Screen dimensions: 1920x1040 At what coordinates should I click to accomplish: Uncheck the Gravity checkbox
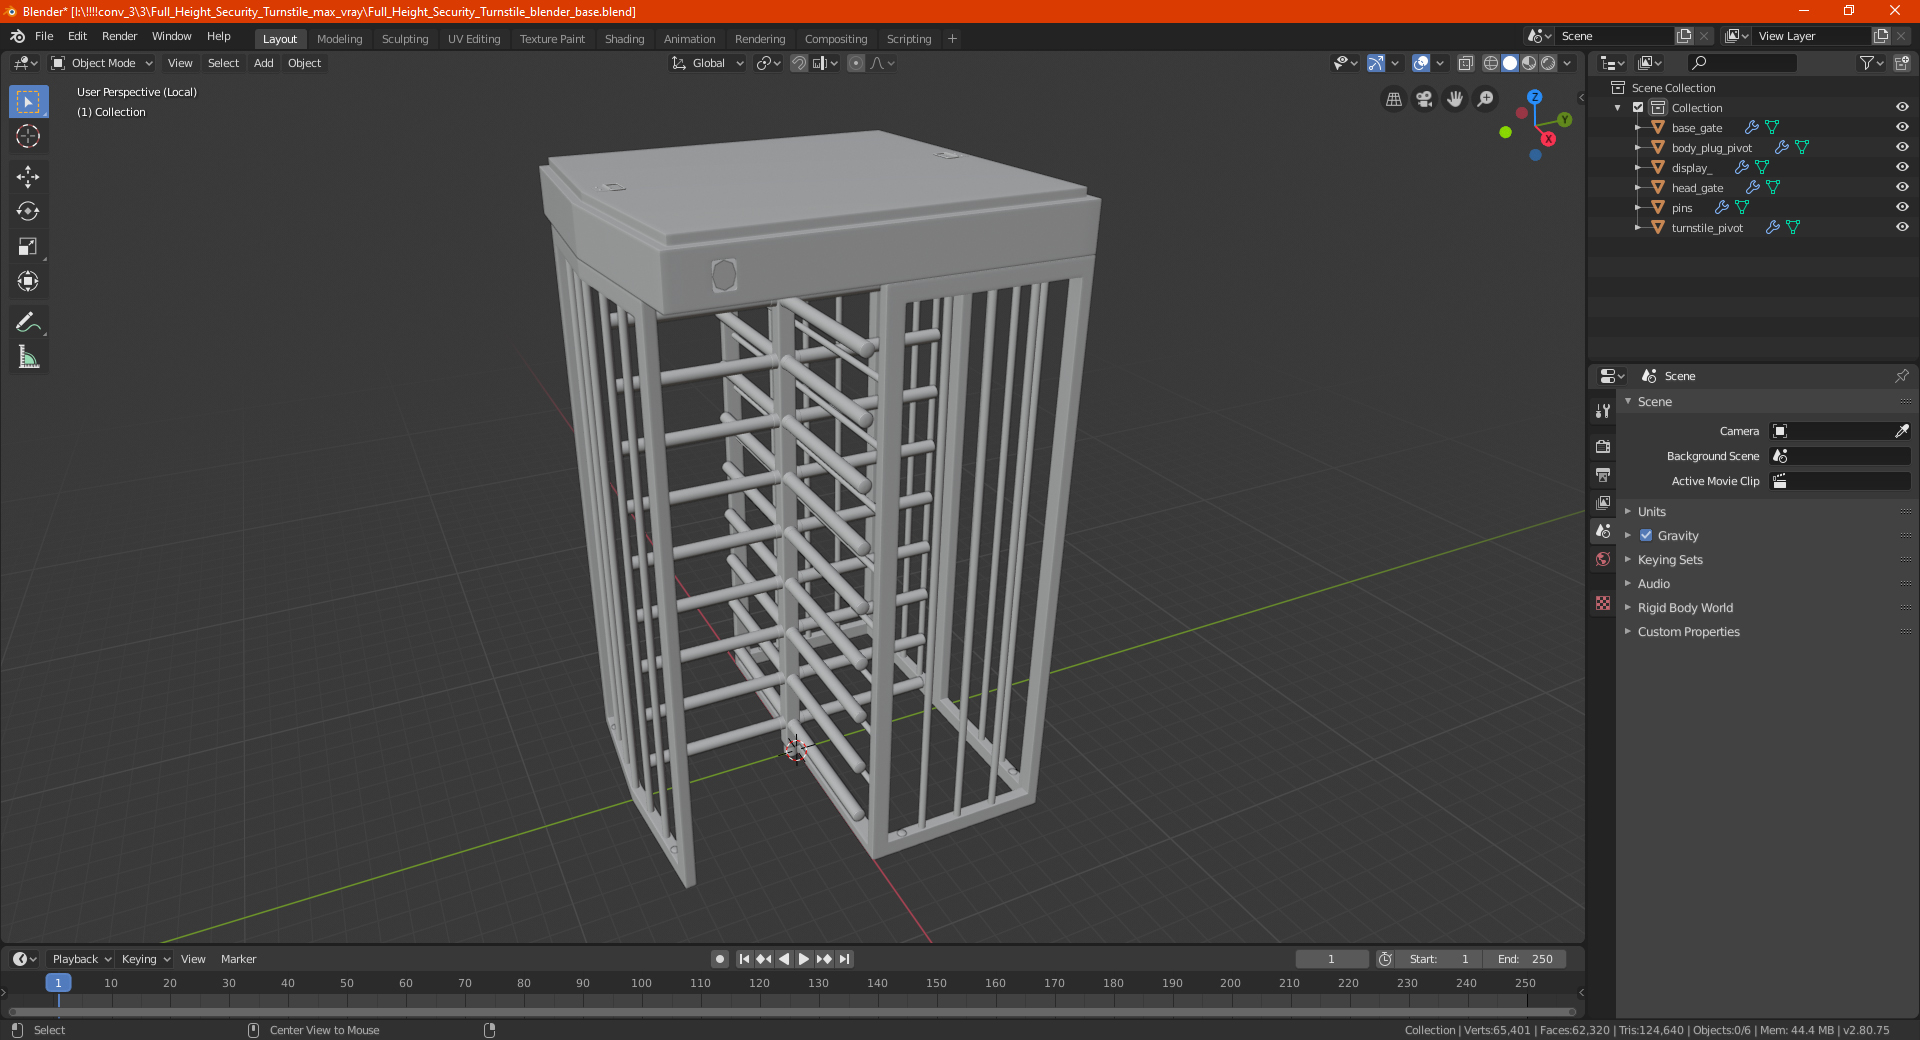point(1646,536)
